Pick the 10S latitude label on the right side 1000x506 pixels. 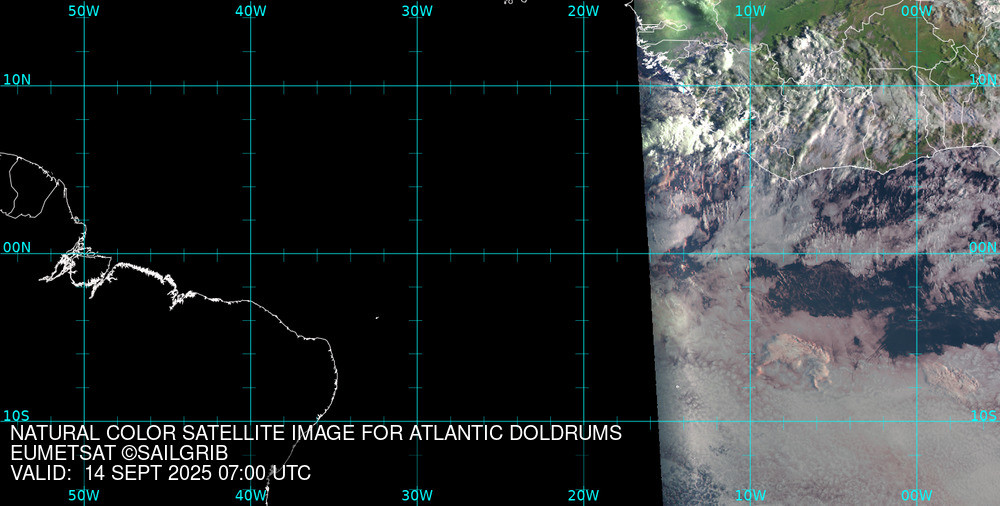pos(983,416)
